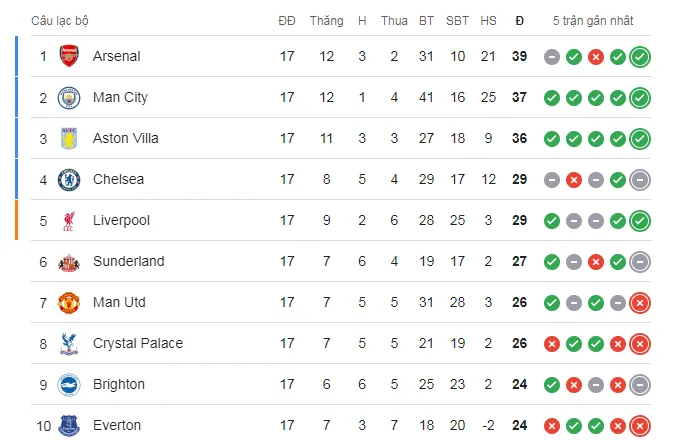The height and width of the screenshot is (441, 697).
Task: Click the Liverpool club crest
Action: pyautogui.click(x=69, y=220)
